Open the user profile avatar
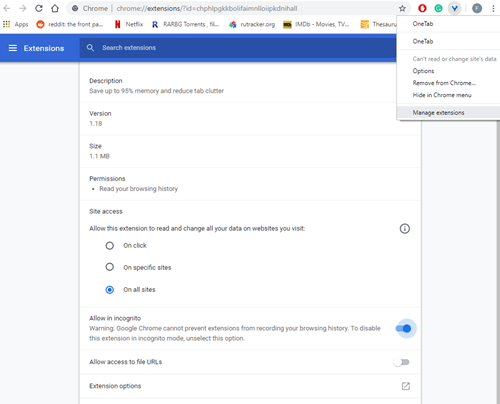 click(477, 8)
